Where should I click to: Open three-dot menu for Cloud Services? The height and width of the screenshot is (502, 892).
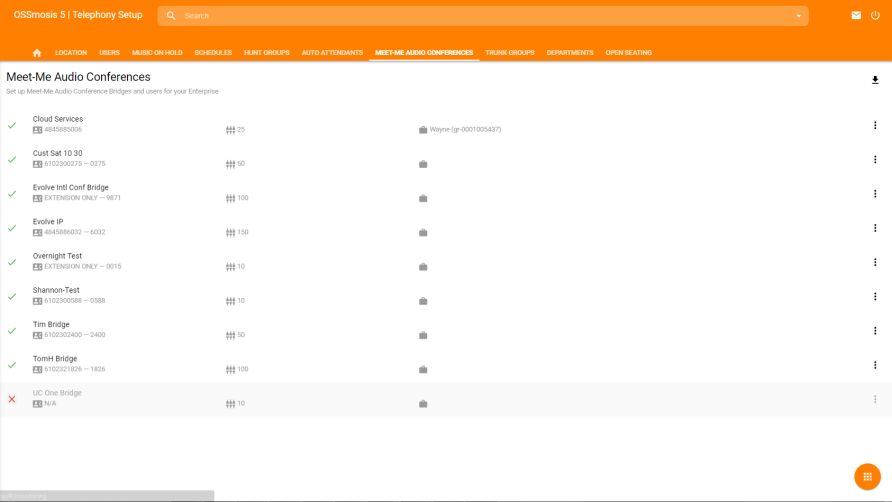tap(875, 125)
